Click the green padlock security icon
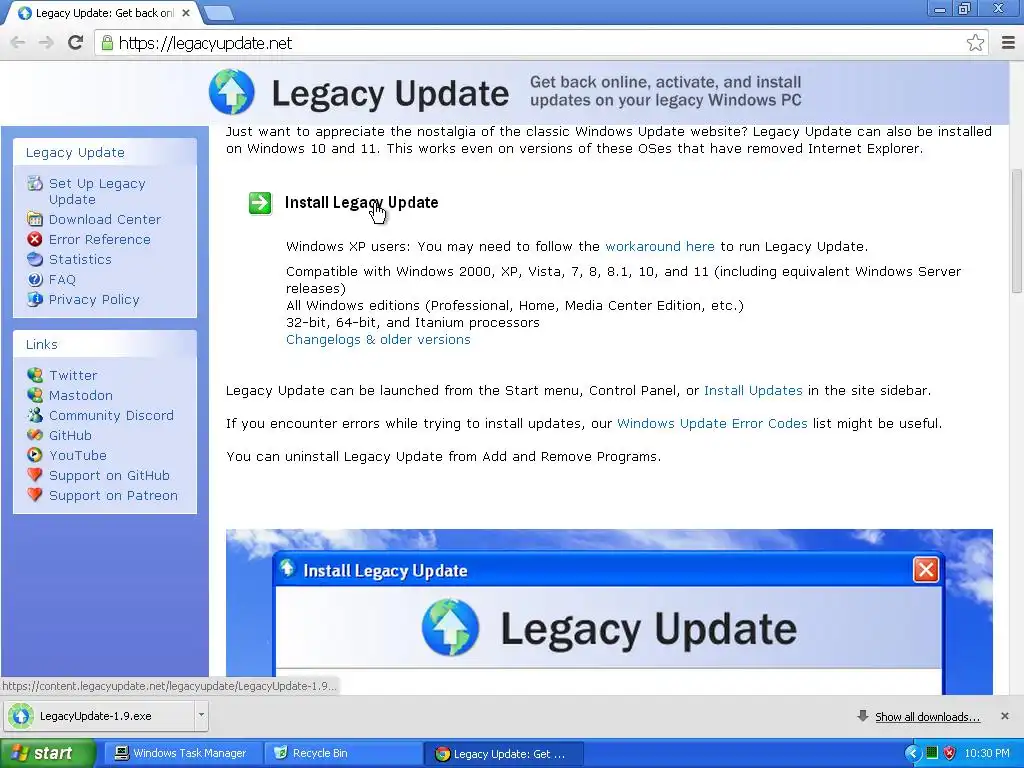This screenshot has height=768, width=1024. [107, 43]
